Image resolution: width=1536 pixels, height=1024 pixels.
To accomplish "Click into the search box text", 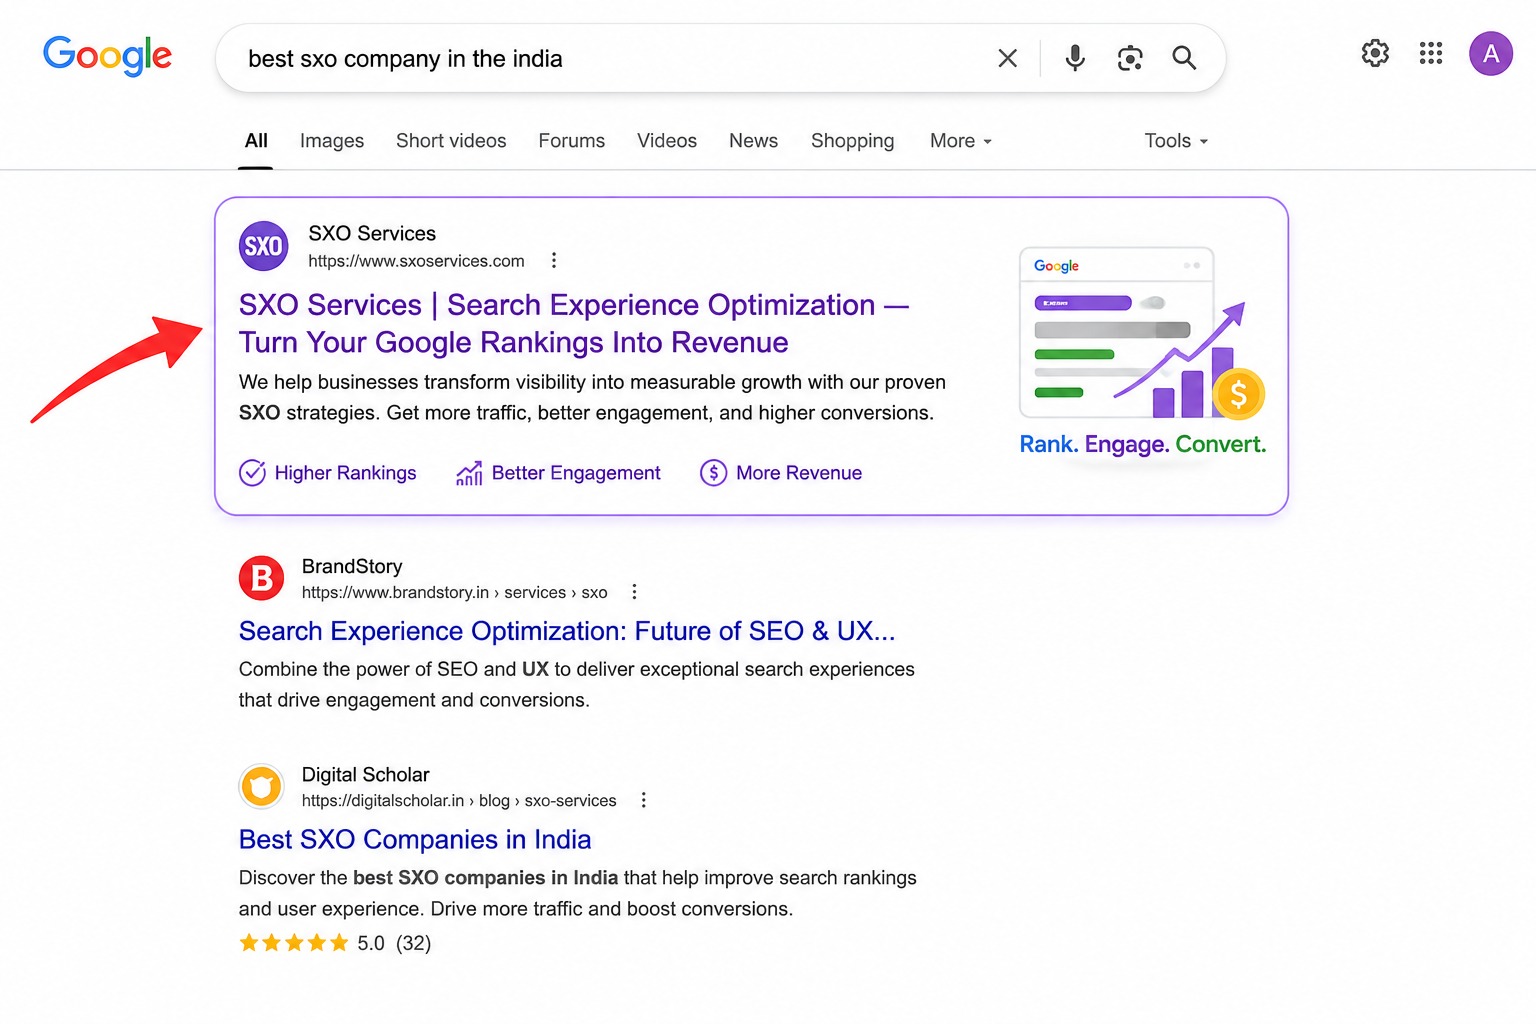I will [x=405, y=59].
